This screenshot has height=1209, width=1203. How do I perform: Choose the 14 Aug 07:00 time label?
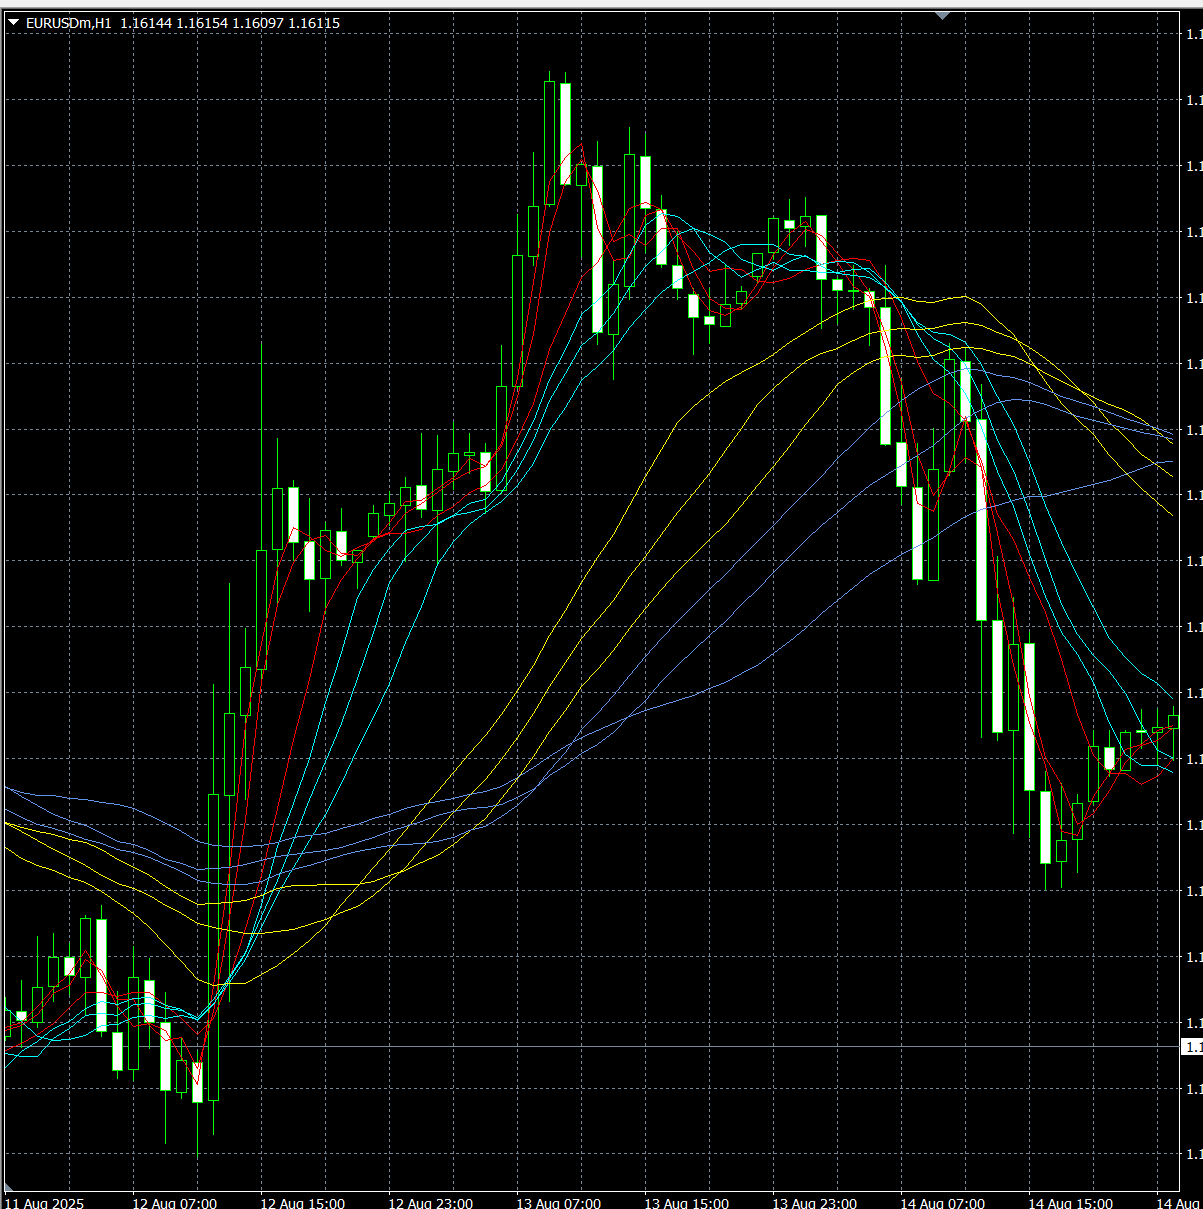click(x=943, y=1202)
